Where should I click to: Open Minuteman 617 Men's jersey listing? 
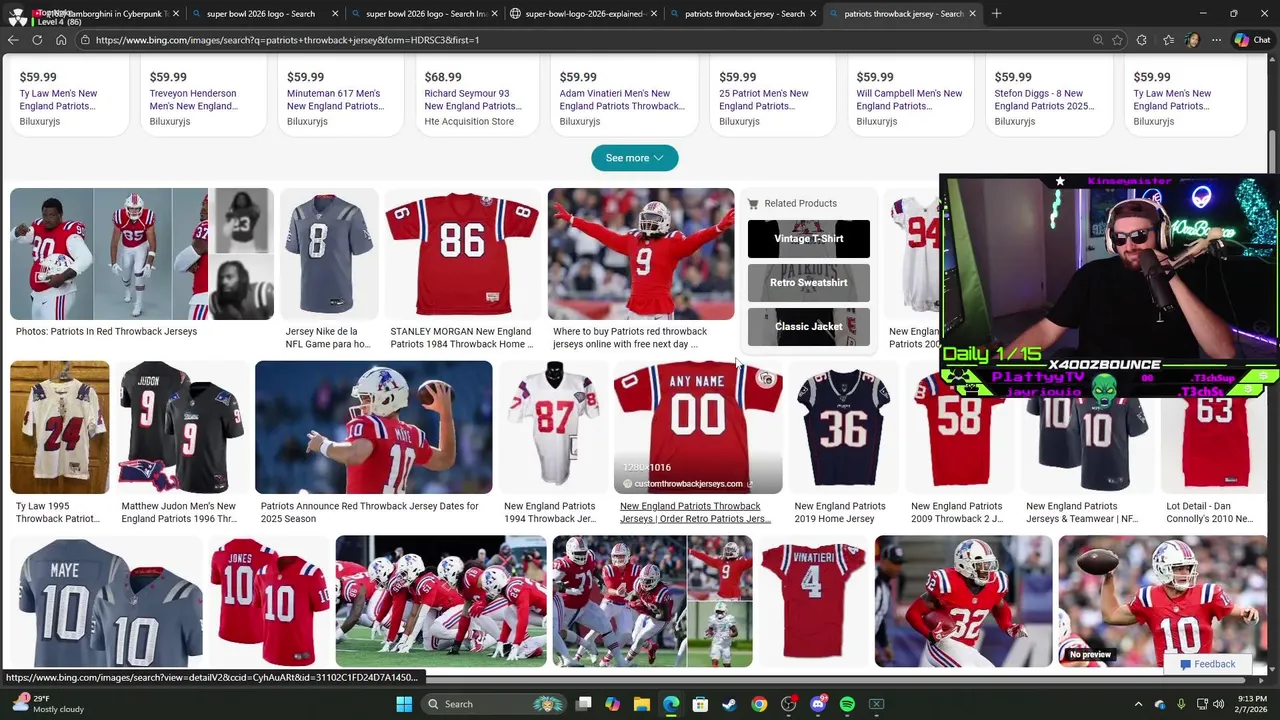(335, 100)
